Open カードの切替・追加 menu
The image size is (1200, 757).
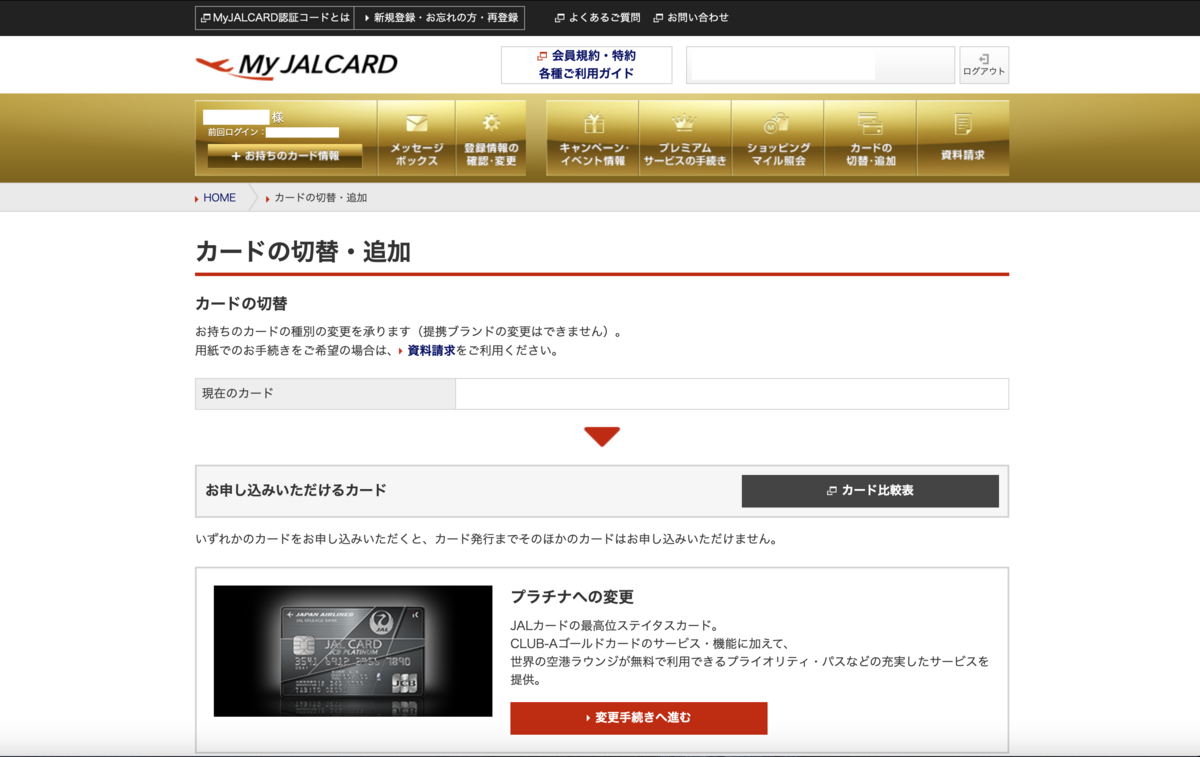pyautogui.click(x=870, y=138)
